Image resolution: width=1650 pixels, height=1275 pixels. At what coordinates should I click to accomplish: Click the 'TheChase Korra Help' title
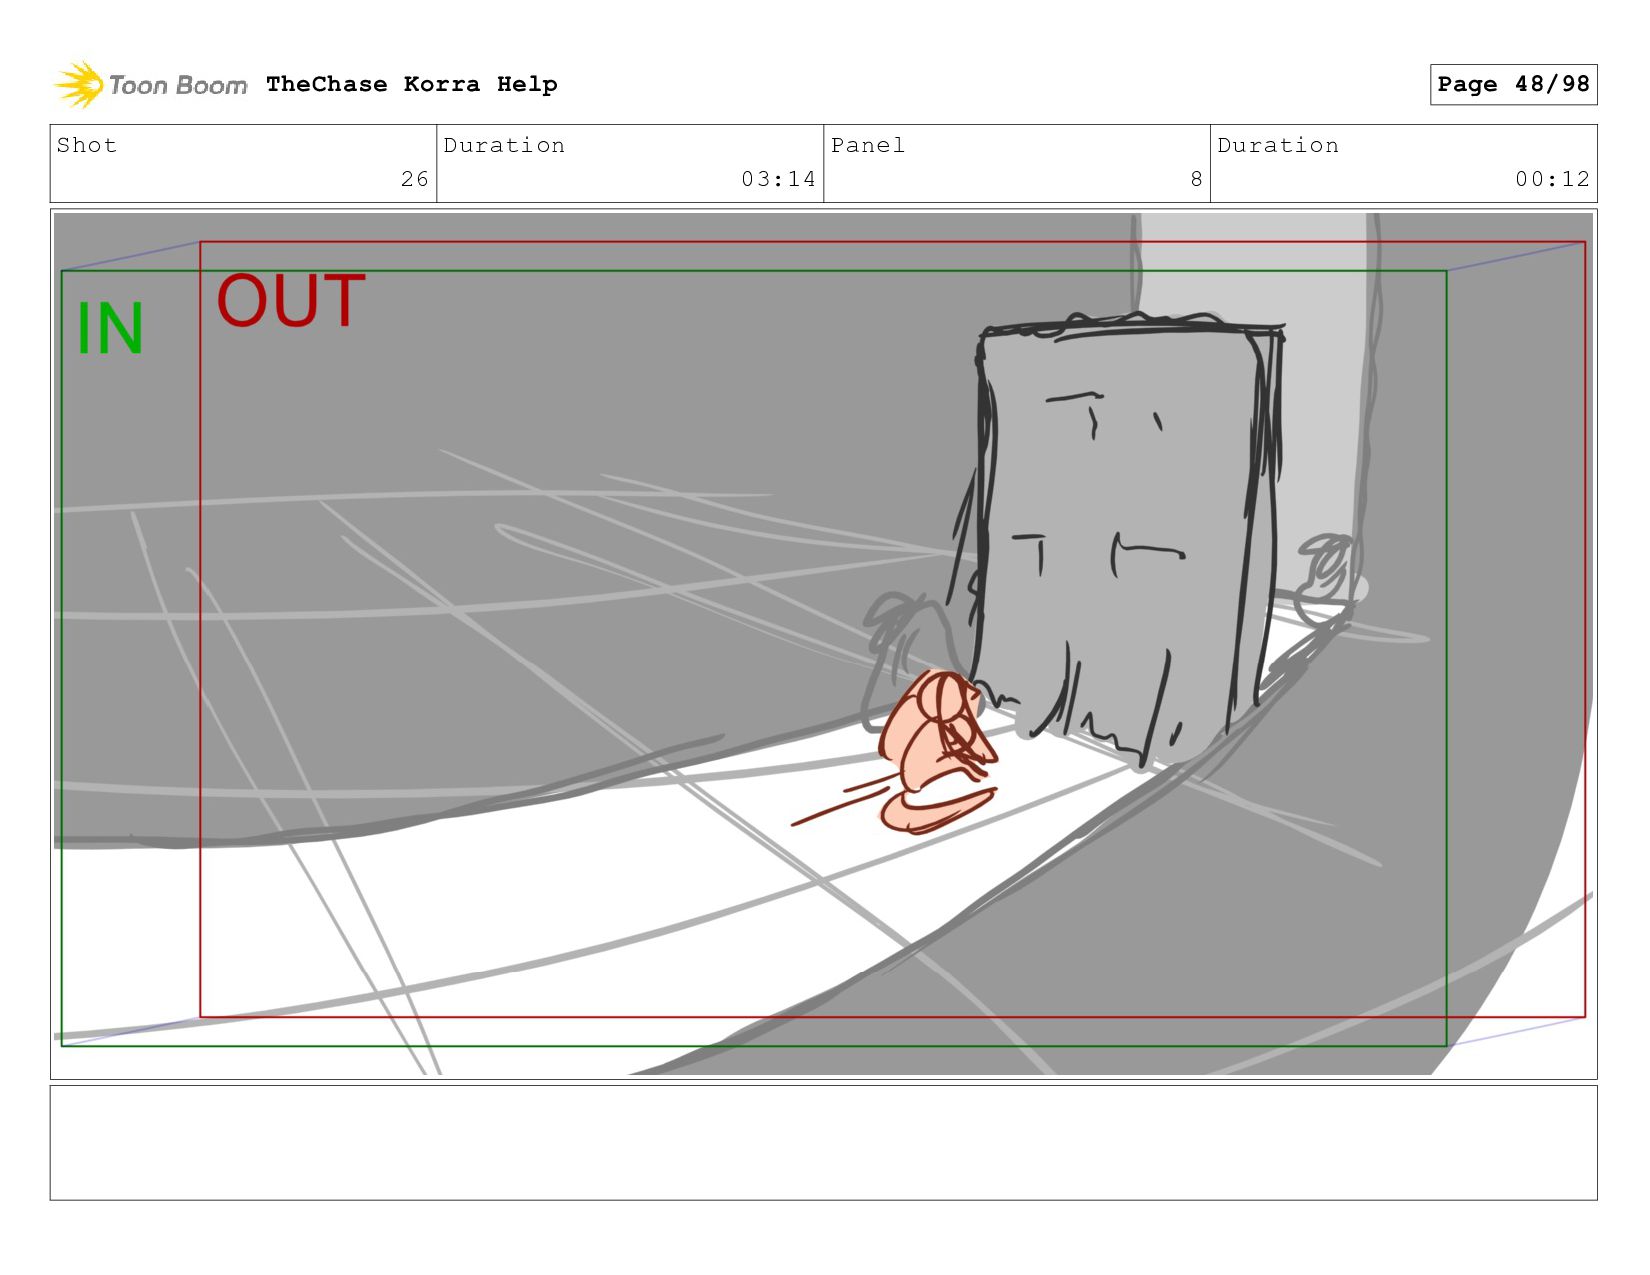tap(412, 84)
